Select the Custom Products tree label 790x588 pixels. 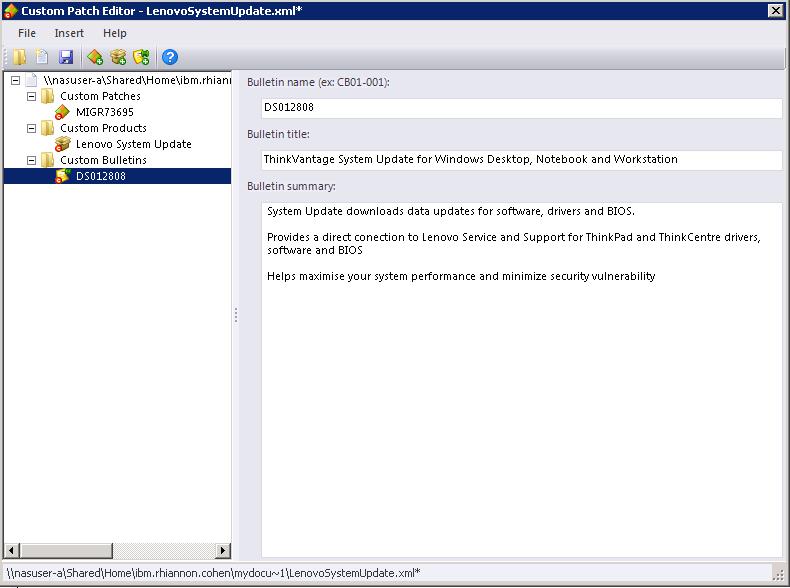click(103, 128)
